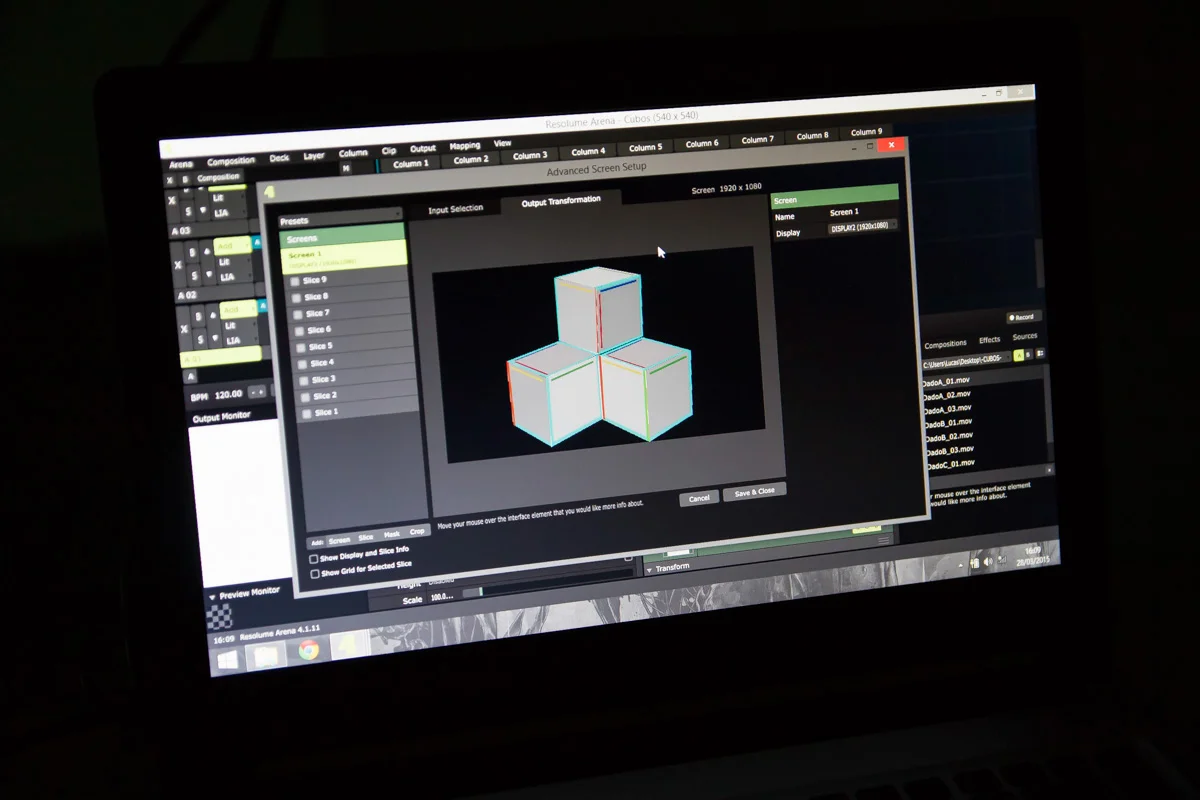The width and height of the screenshot is (1200, 800).
Task: Tick the Slice 5 checkbox
Action: click(x=301, y=347)
